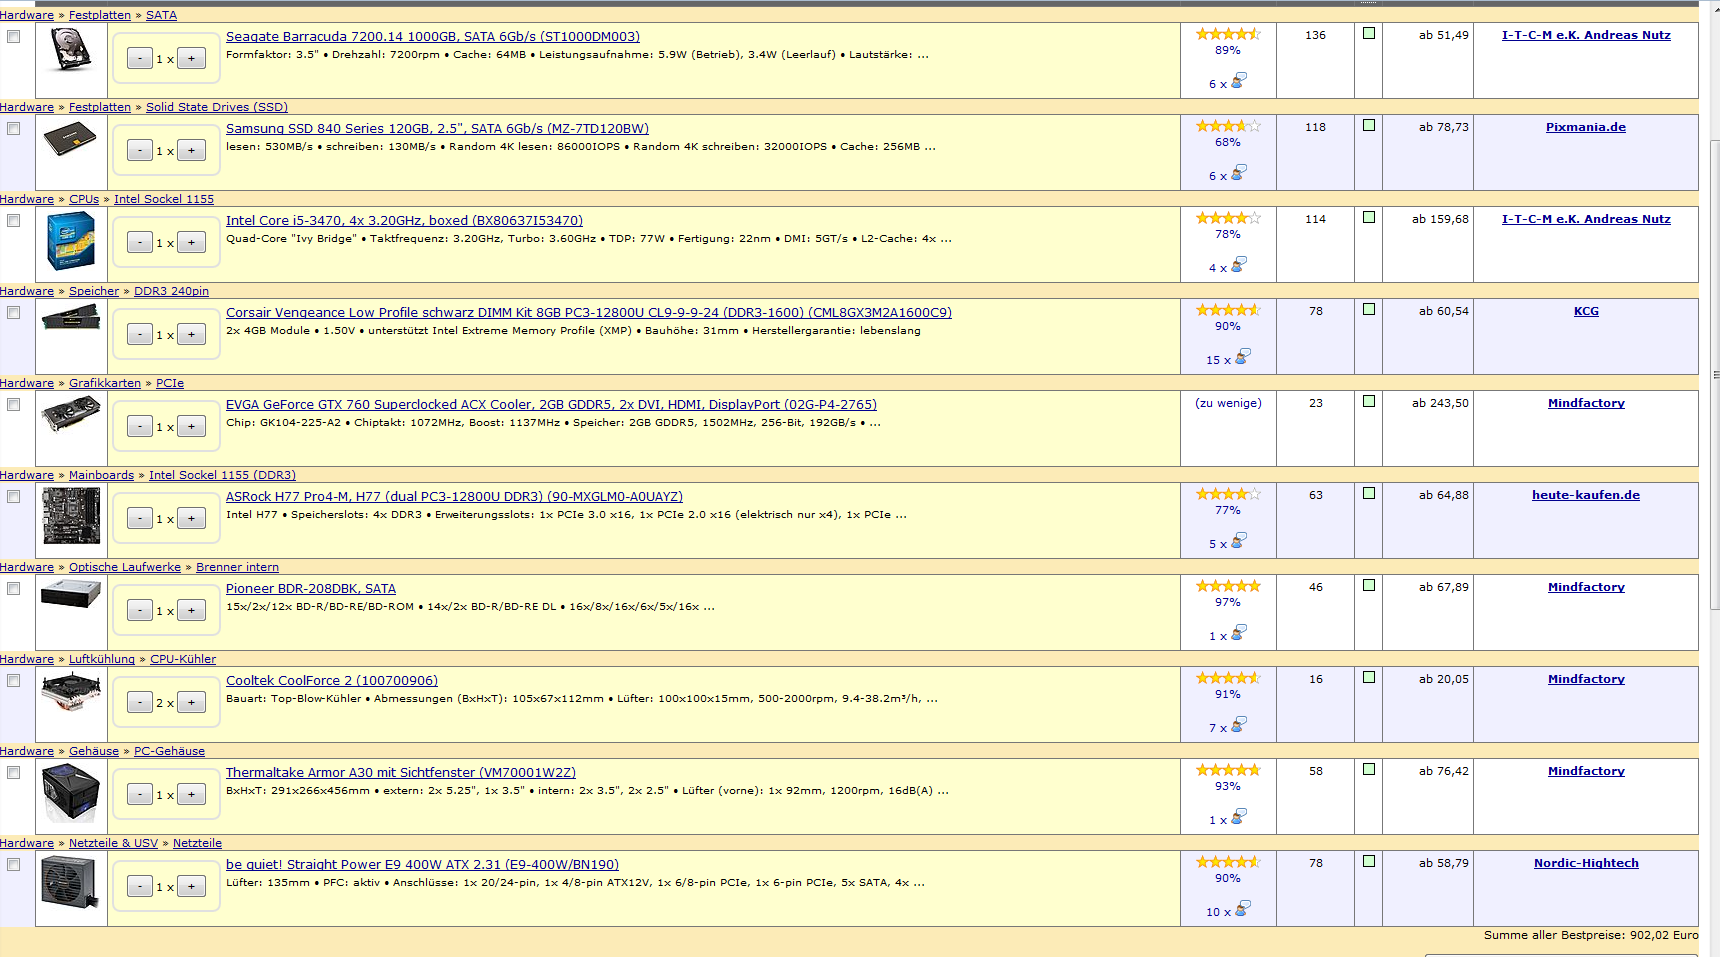1720x957 pixels.
Task: Decrease quantity of Cooltek CoolForce 2
Action: [140, 702]
